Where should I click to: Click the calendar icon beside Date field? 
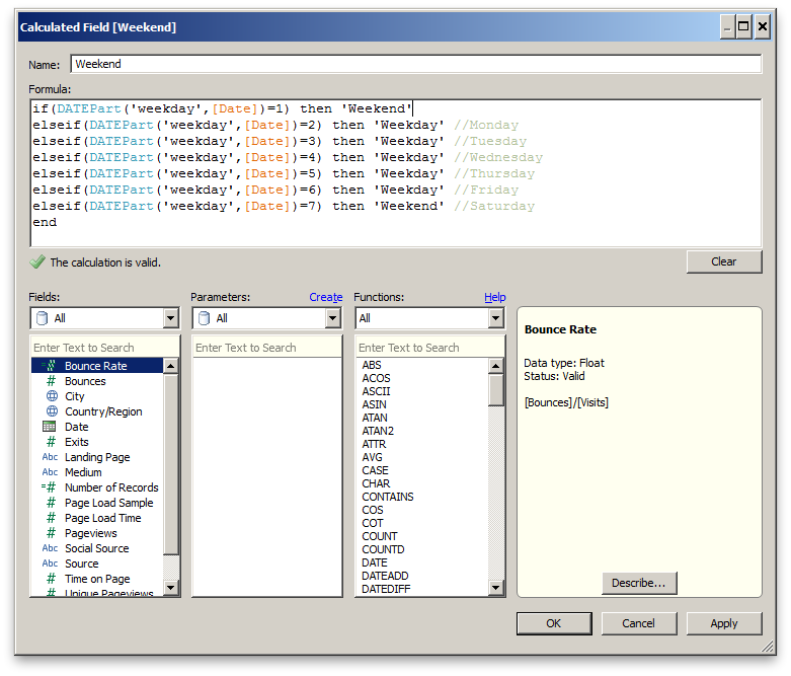click(50, 427)
